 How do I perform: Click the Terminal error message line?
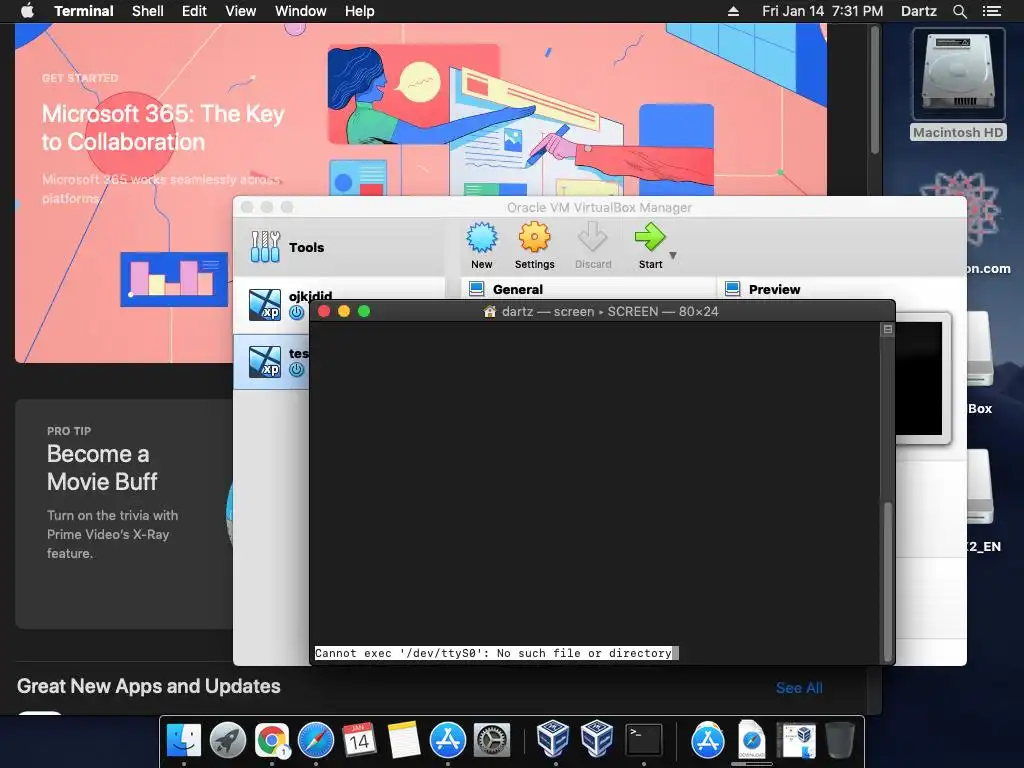click(493, 653)
